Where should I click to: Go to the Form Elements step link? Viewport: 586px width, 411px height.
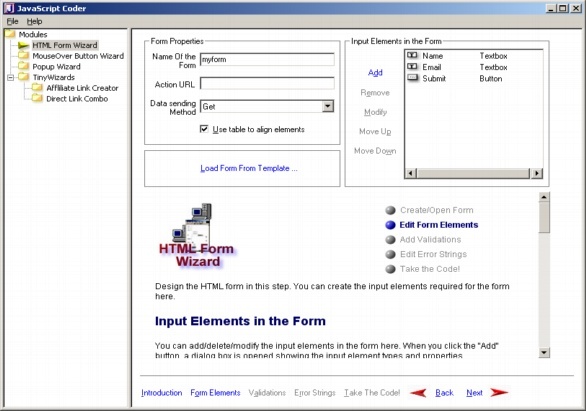pyautogui.click(x=215, y=393)
